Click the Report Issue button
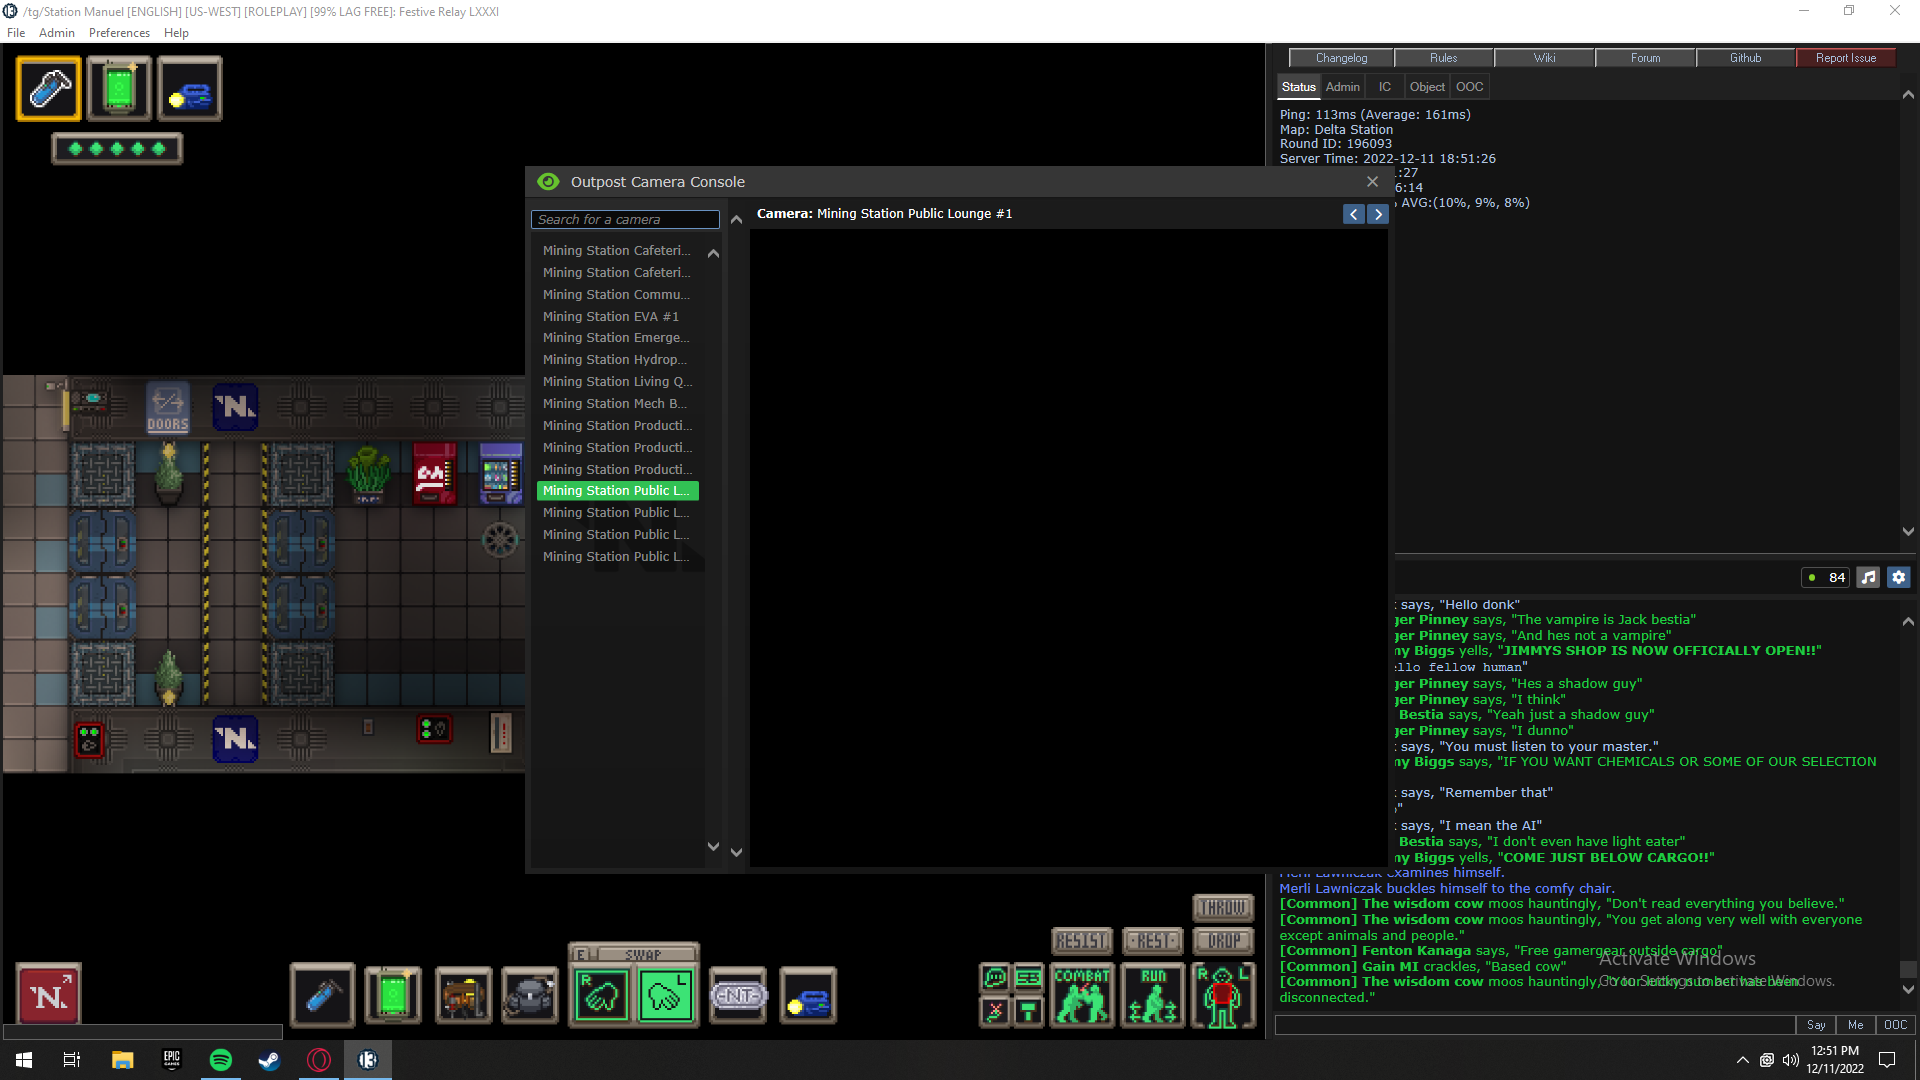1920x1080 pixels. click(x=1845, y=57)
